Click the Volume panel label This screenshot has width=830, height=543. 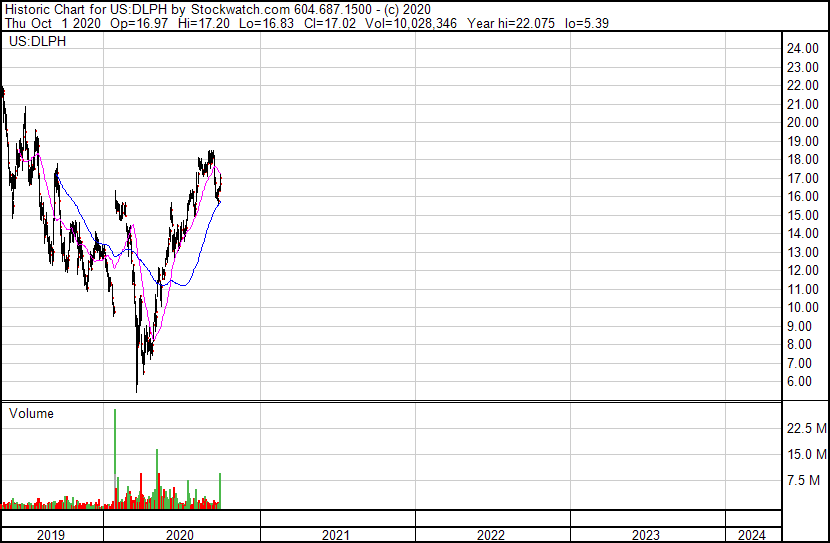(x=31, y=413)
